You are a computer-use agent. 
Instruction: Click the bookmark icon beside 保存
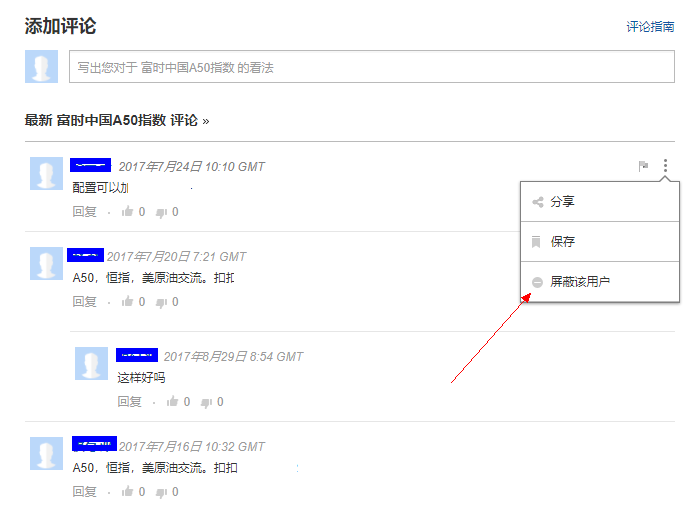(536, 242)
